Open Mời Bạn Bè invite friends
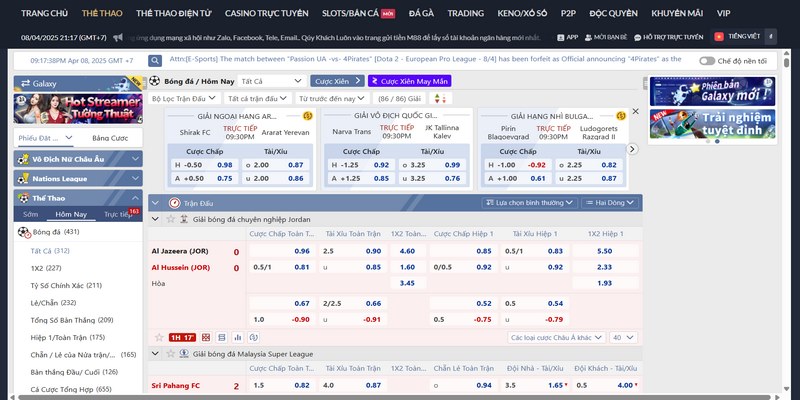The width and height of the screenshot is (800, 400). coord(606,37)
